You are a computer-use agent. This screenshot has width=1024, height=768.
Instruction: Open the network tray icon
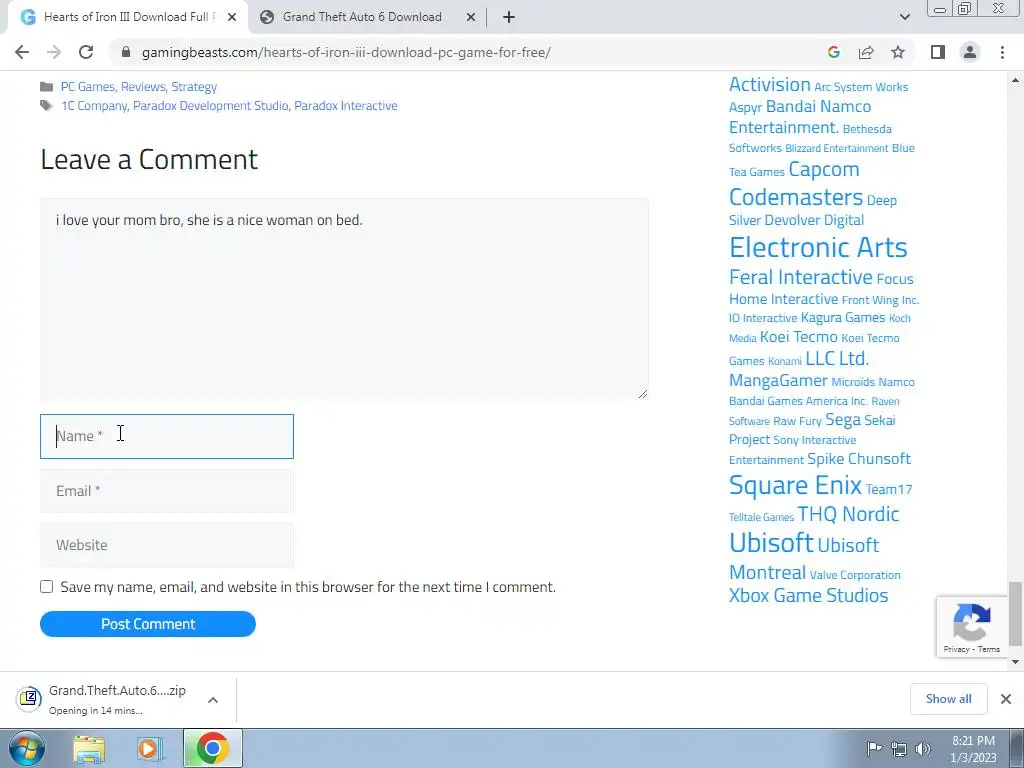(x=899, y=749)
